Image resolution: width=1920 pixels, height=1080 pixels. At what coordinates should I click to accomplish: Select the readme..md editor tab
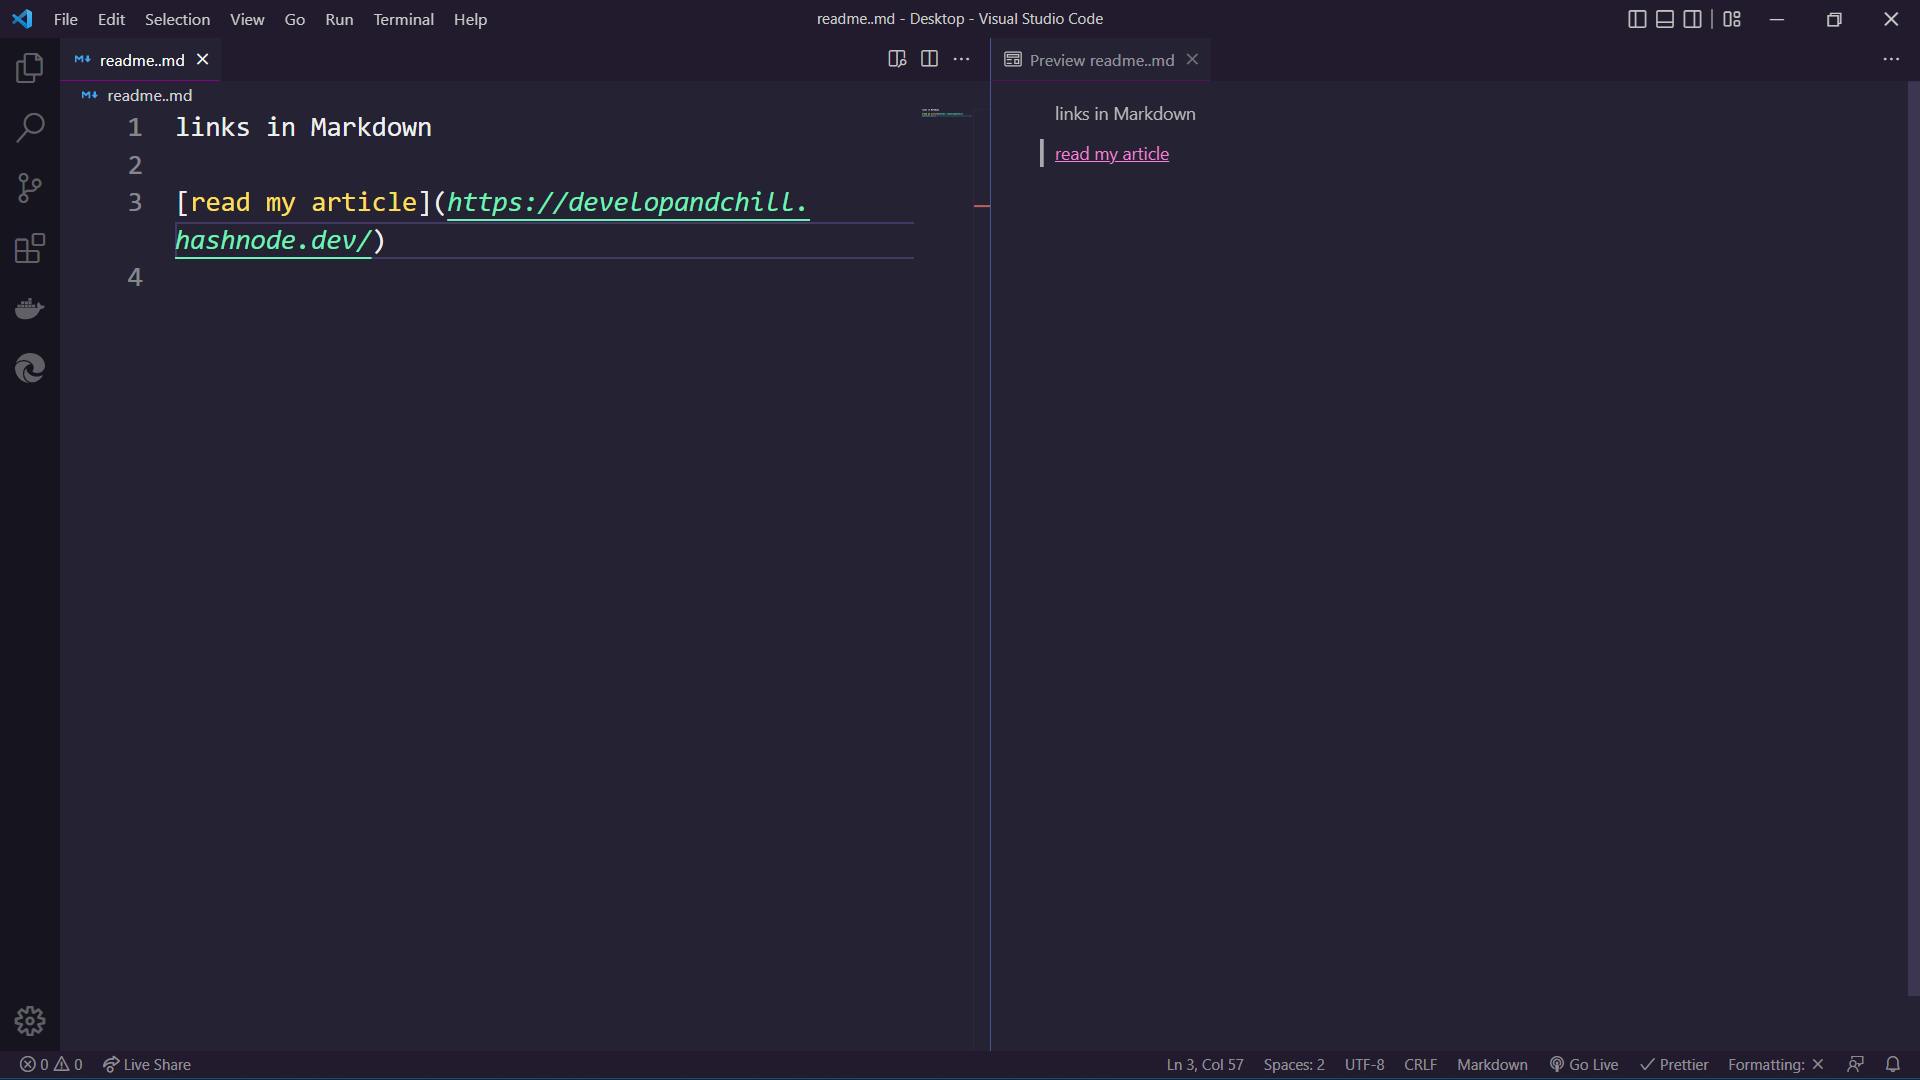tap(141, 60)
